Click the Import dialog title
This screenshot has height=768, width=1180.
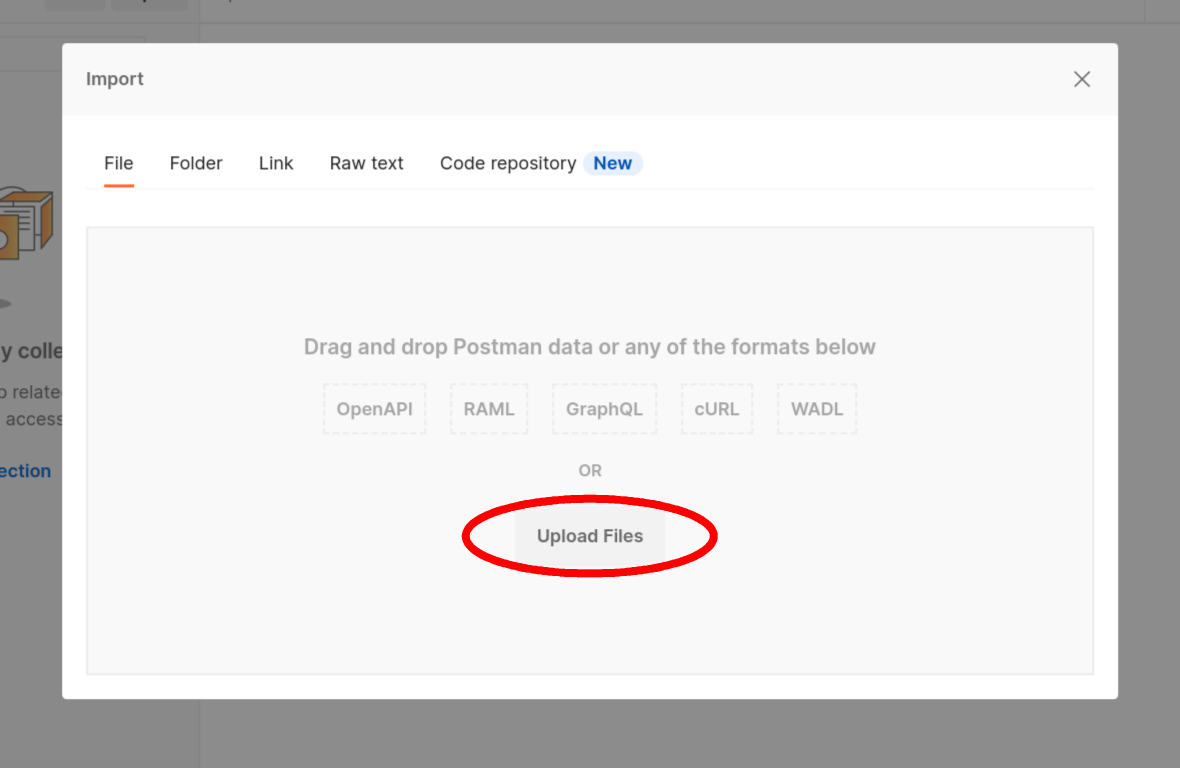(x=114, y=79)
